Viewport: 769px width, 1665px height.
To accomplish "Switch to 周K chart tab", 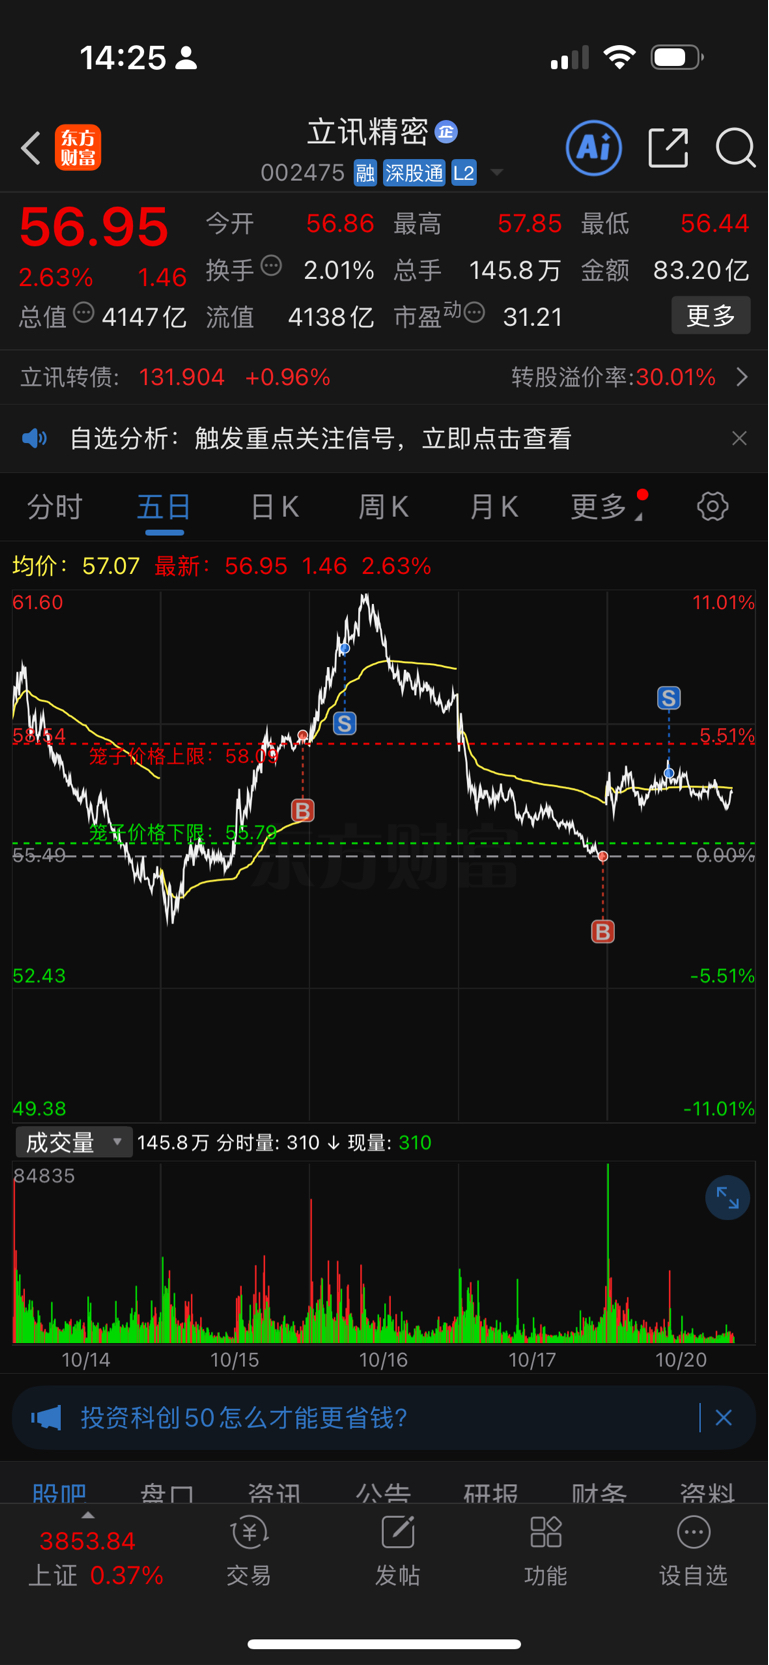I will point(384,507).
